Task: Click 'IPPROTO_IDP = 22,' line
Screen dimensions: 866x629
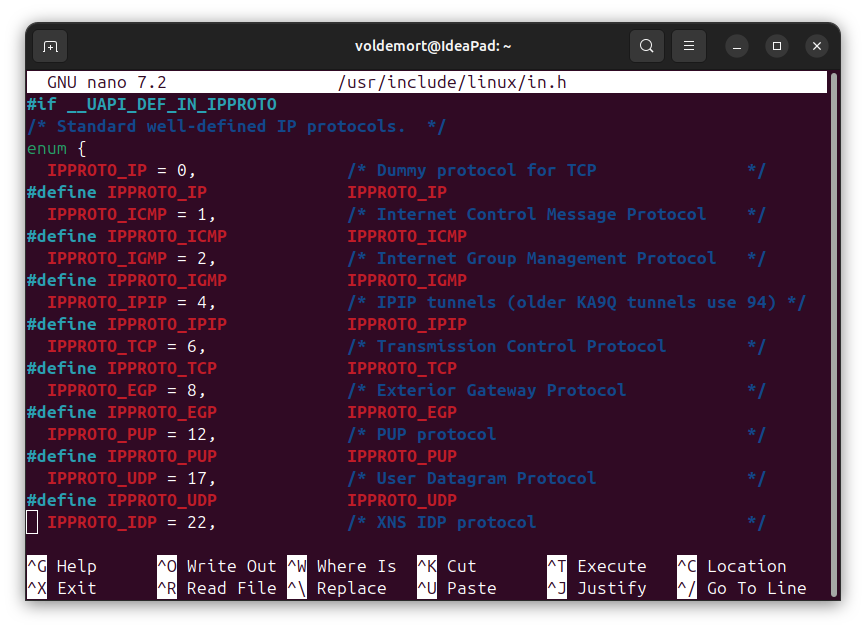Action: (x=131, y=522)
